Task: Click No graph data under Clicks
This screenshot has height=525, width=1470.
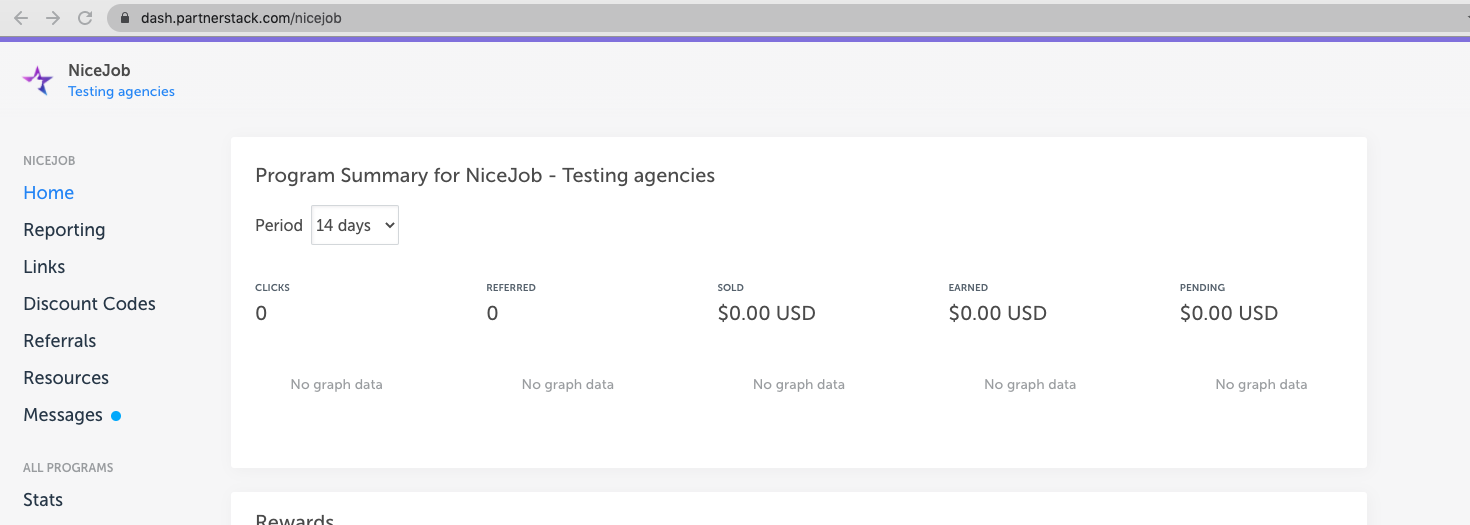Action: [336, 384]
